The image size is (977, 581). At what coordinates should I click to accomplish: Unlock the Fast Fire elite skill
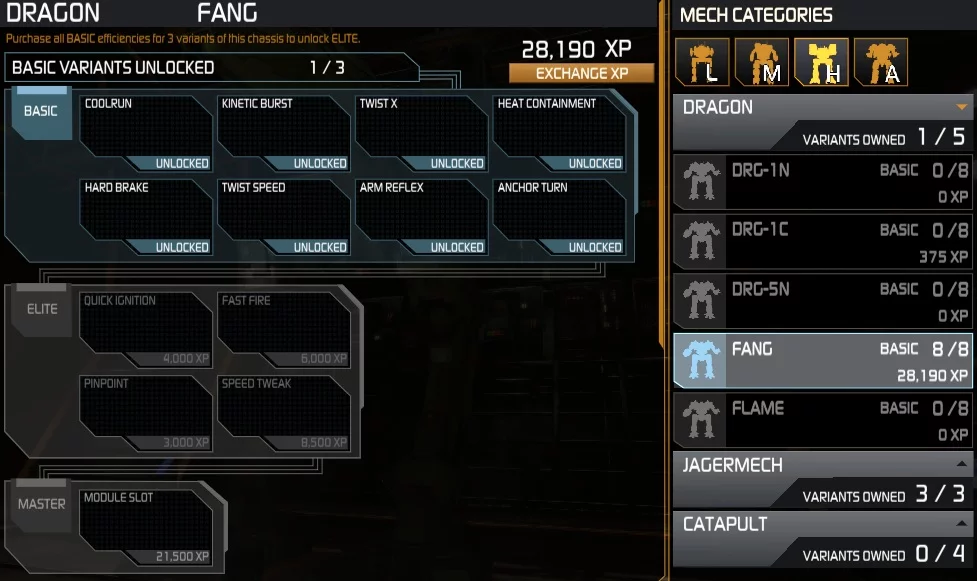pos(284,330)
